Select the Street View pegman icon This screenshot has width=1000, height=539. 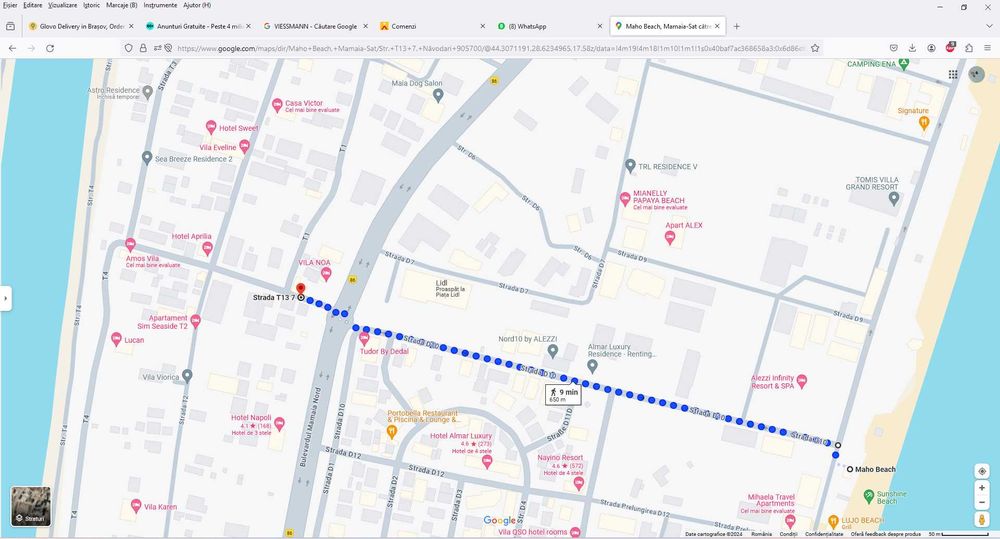pos(982,520)
